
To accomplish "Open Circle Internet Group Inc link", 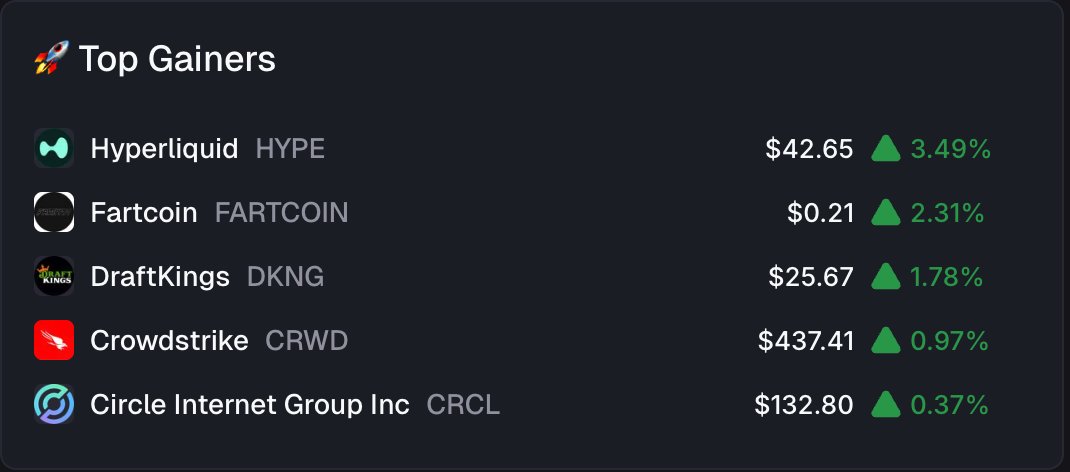I will (x=249, y=405).
